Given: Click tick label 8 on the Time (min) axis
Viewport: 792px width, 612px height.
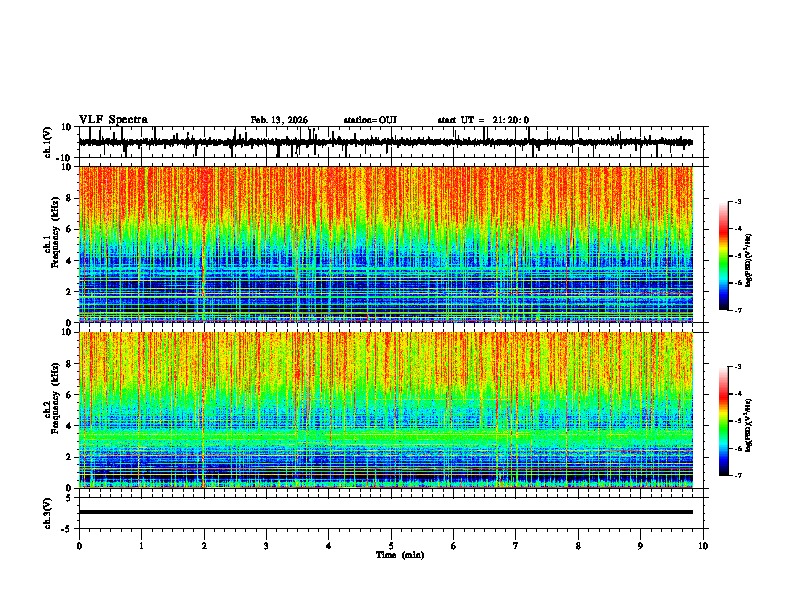Looking at the screenshot, I should (x=578, y=546).
